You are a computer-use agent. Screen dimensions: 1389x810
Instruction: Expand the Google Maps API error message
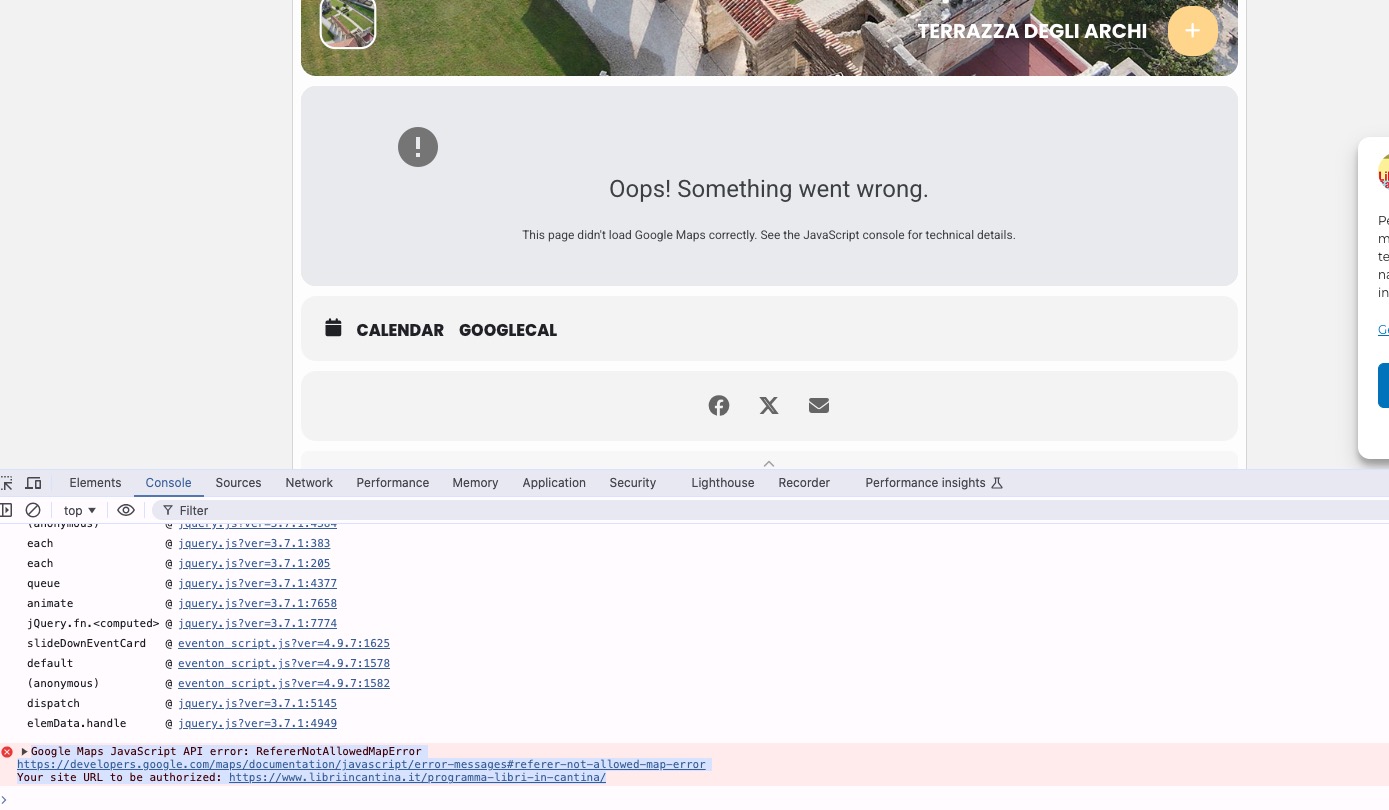click(x=25, y=751)
